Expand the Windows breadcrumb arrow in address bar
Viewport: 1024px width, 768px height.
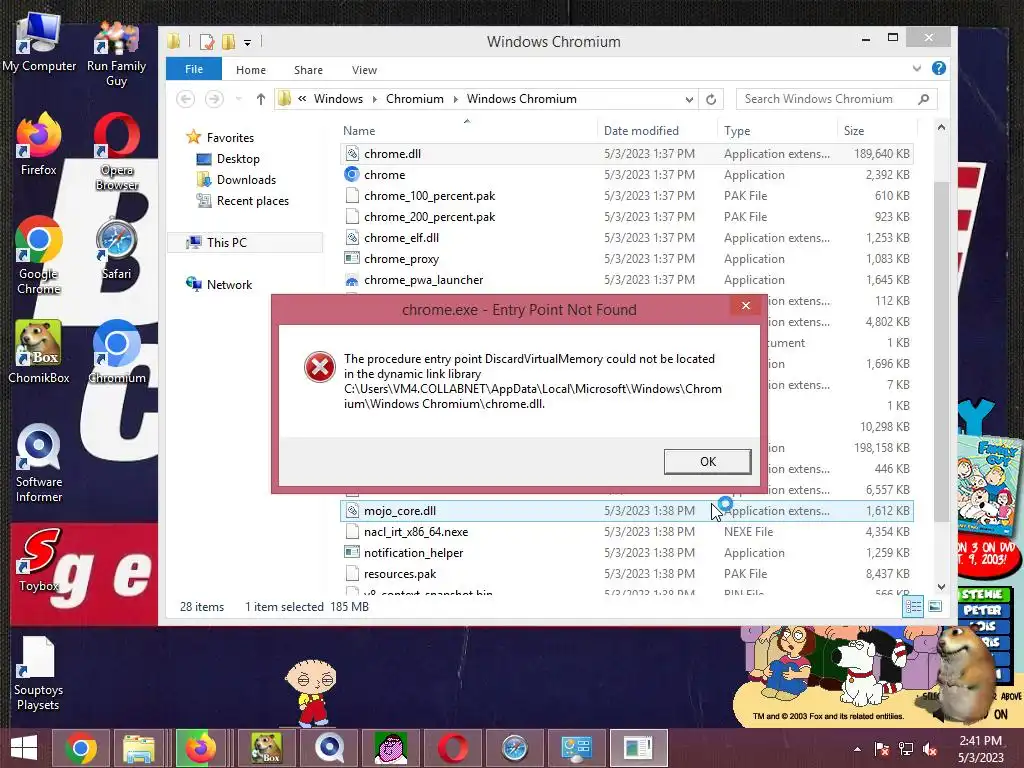click(x=374, y=99)
